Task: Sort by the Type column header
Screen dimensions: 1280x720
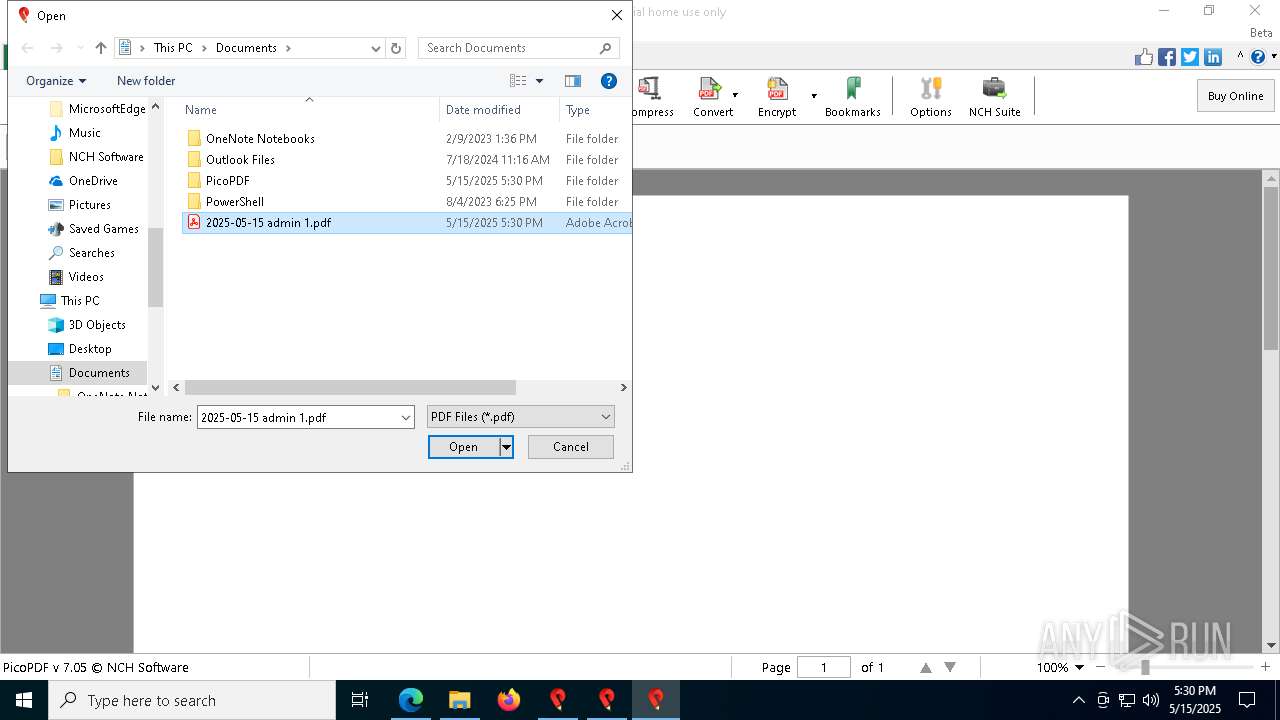Action: (595, 110)
